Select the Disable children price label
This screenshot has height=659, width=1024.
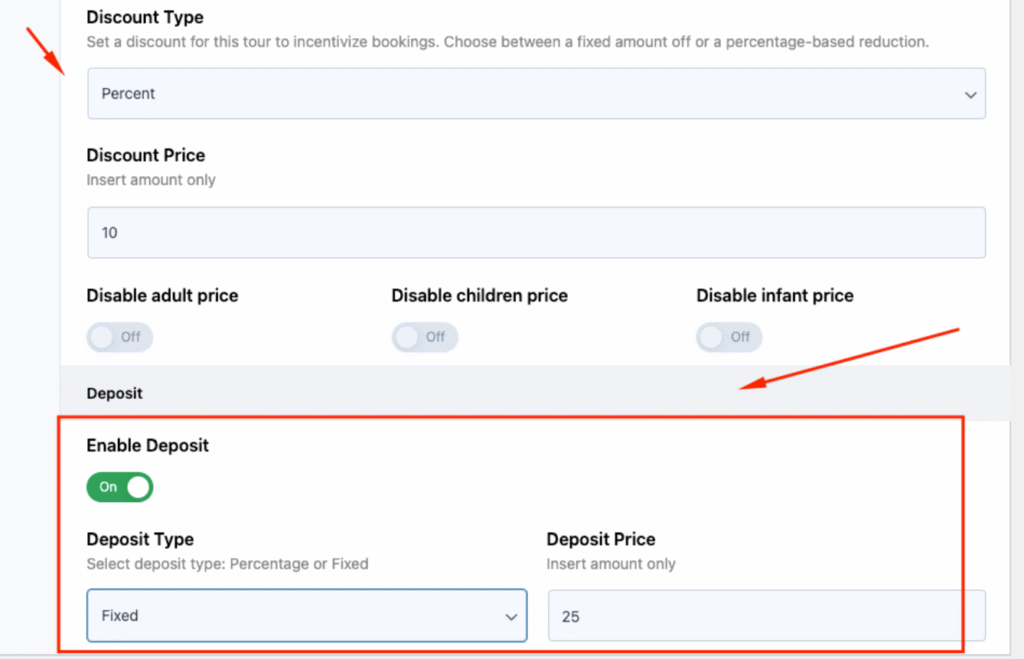tap(479, 296)
